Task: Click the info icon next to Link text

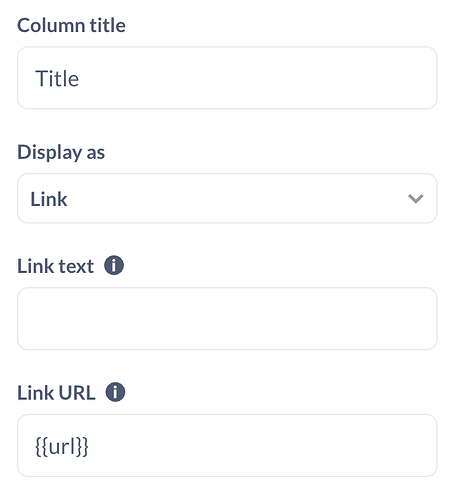Action: click(x=114, y=265)
